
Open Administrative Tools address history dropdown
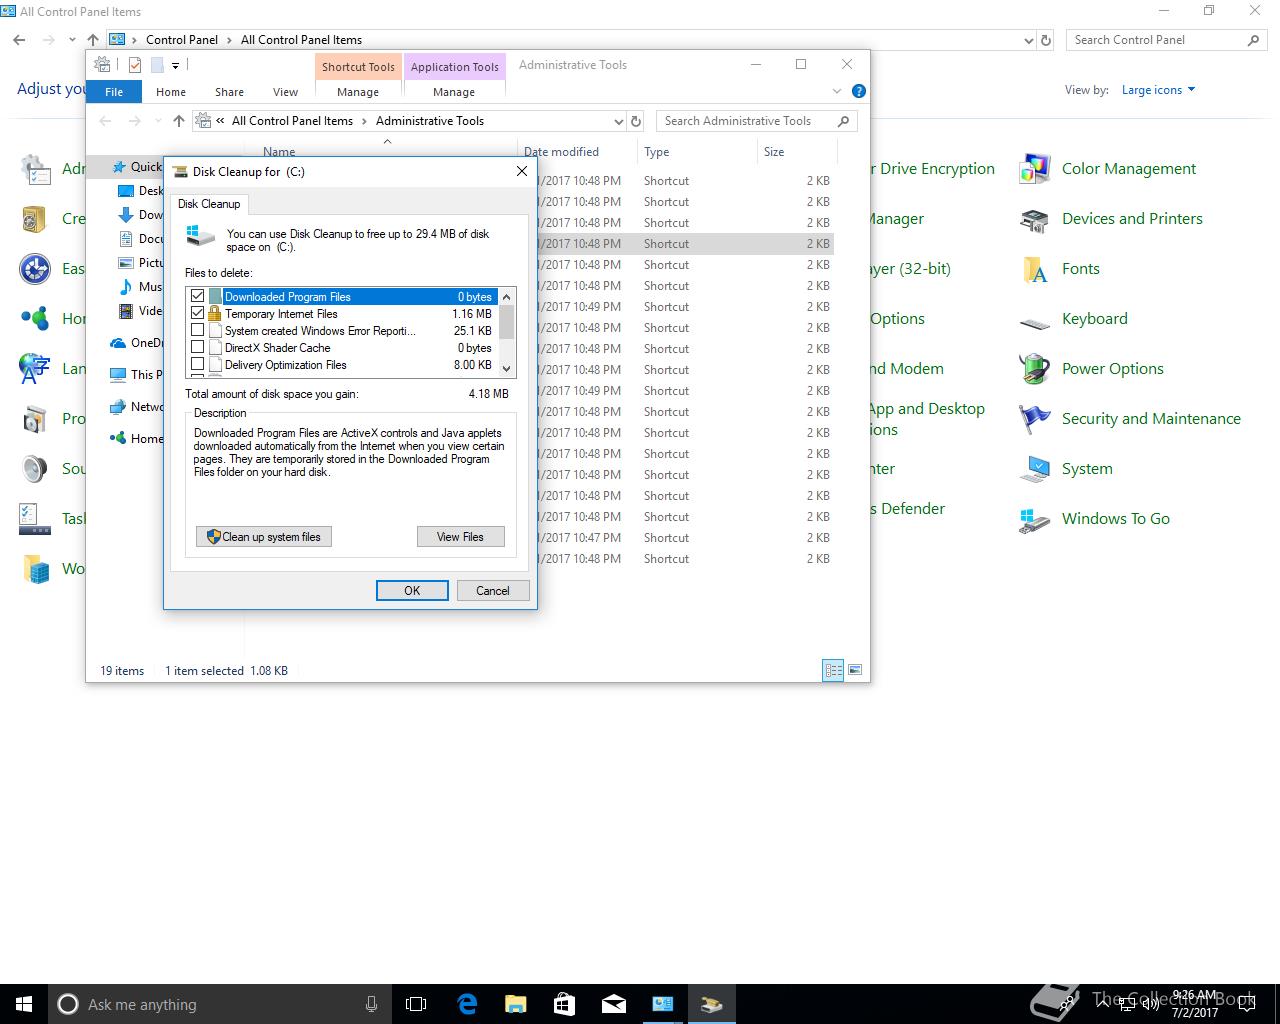[x=618, y=121]
